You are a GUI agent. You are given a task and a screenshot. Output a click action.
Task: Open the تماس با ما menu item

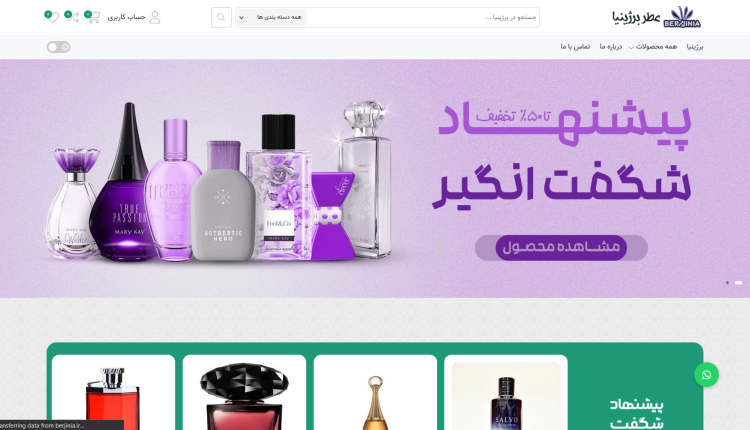click(575, 47)
